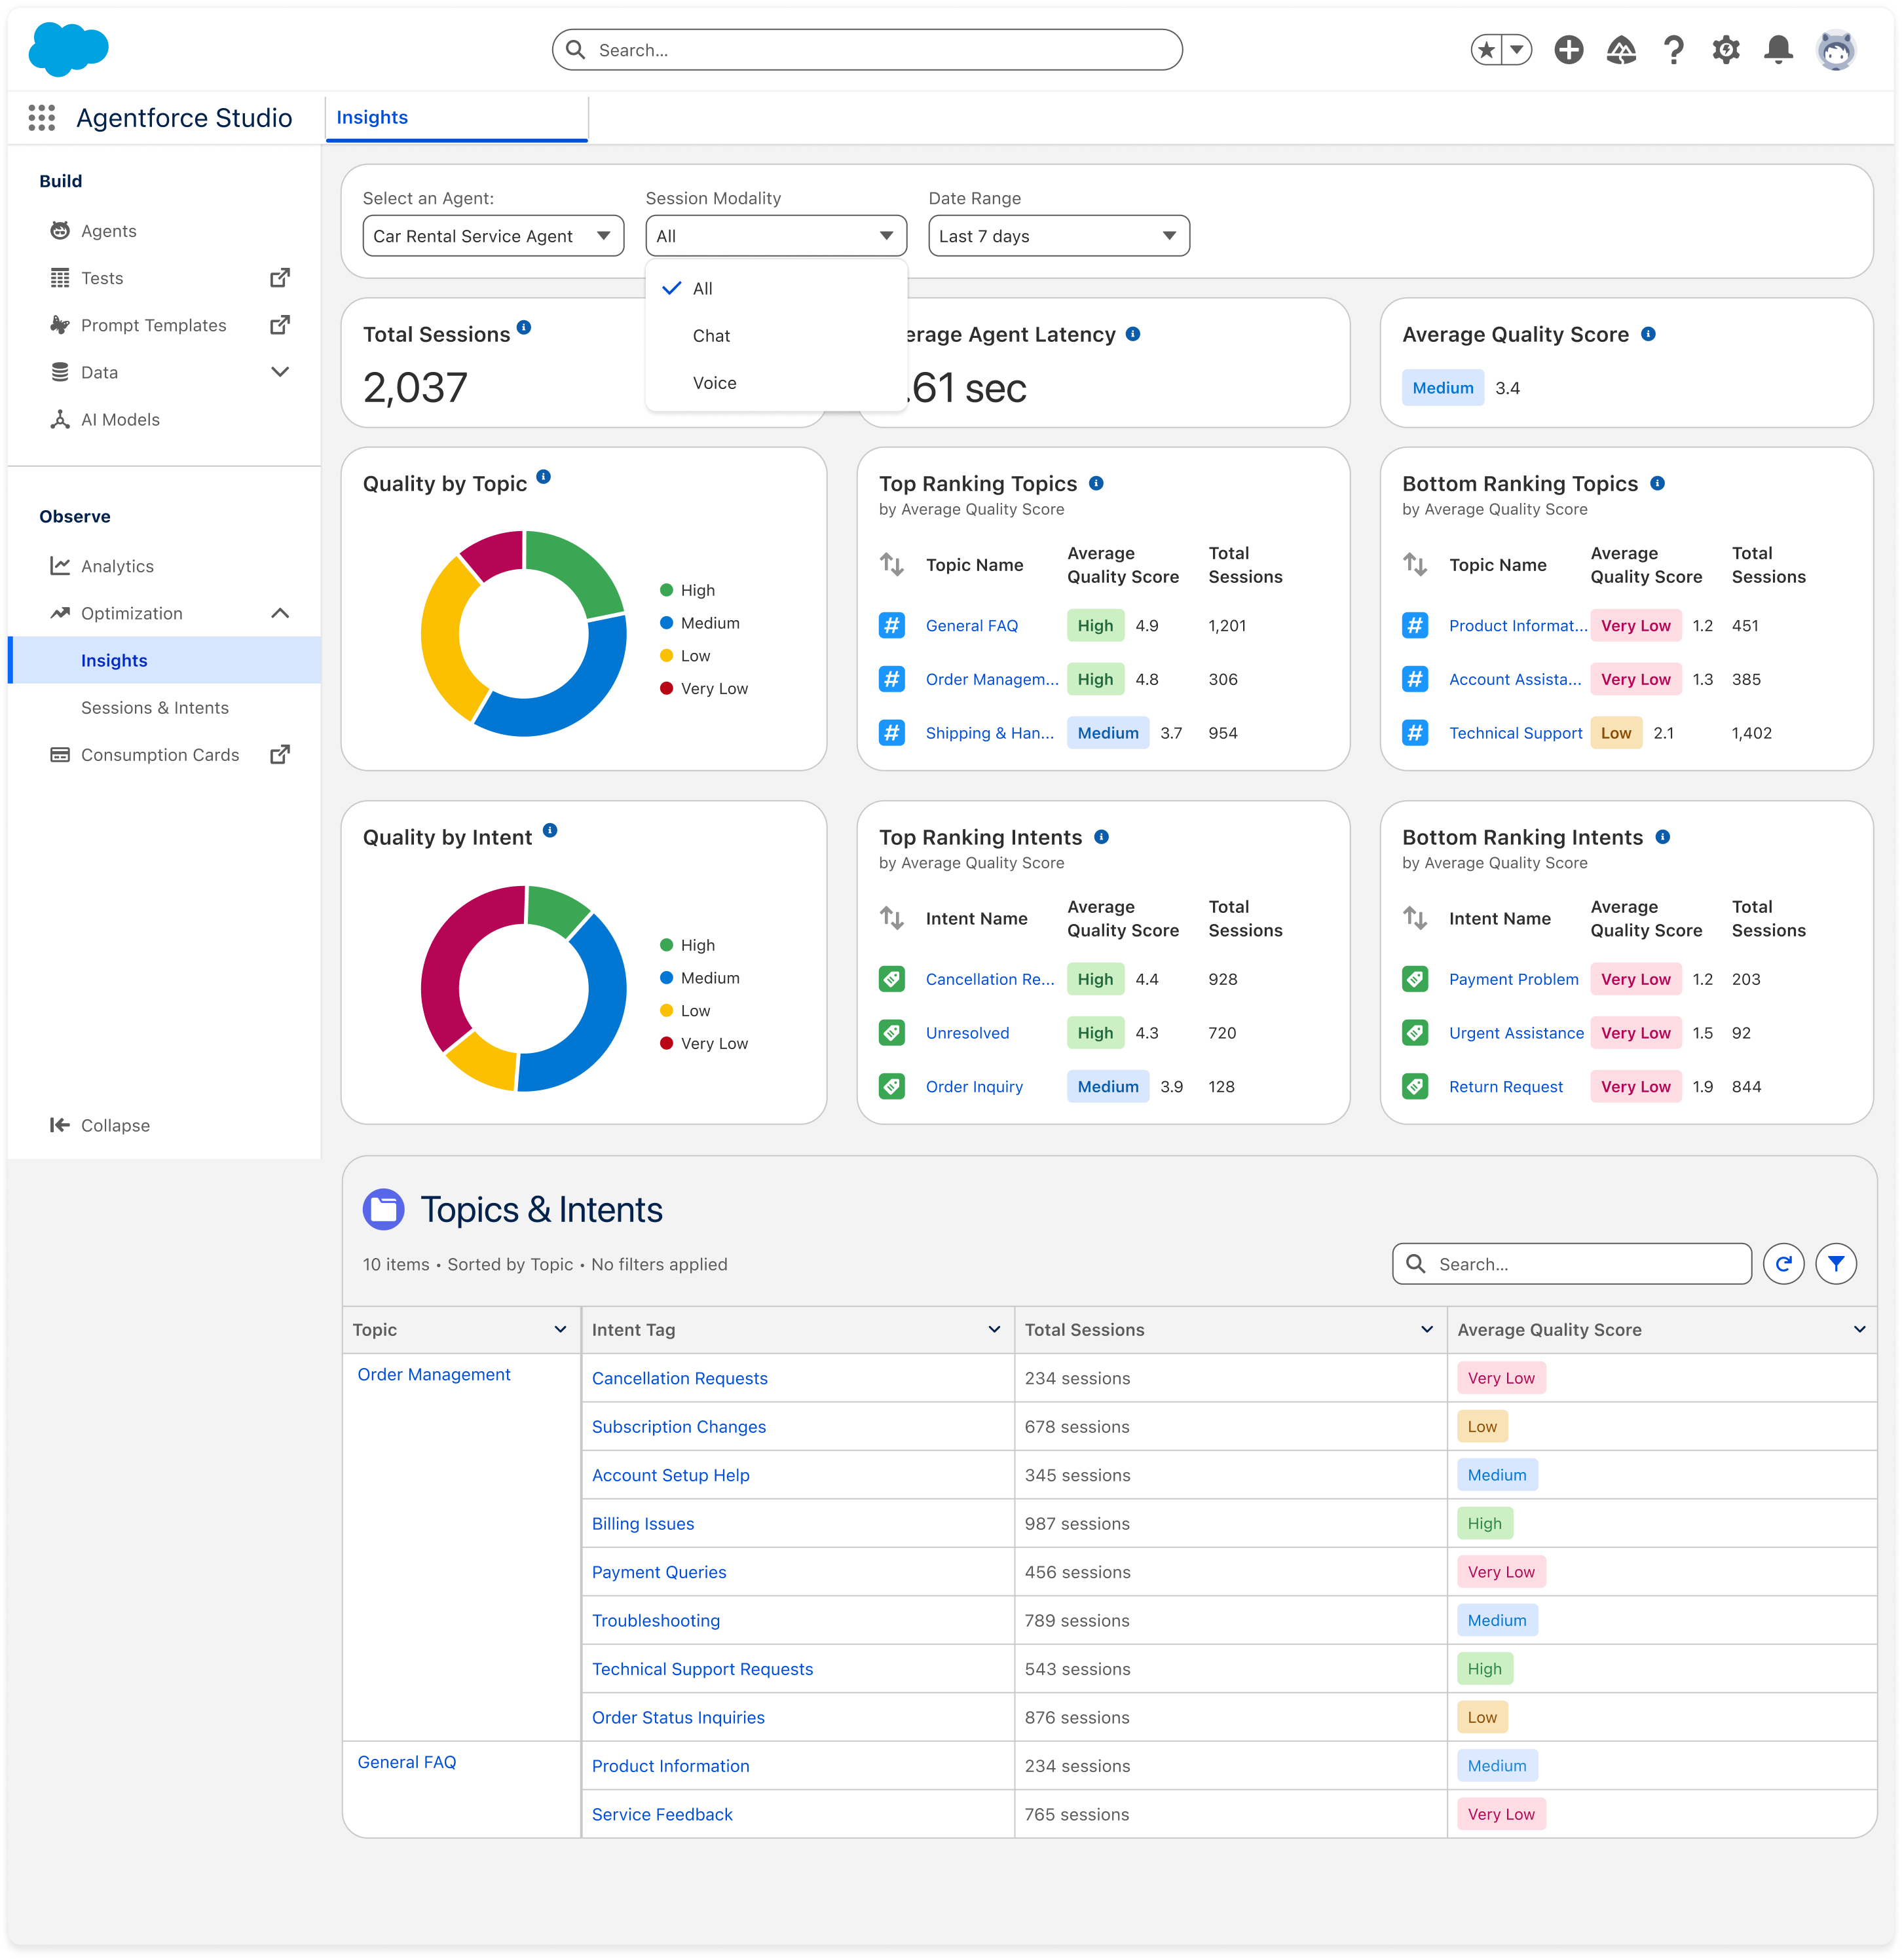Open the Trailhead guidance icon
Screen dimensions: 1902x1960
(1621, 50)
